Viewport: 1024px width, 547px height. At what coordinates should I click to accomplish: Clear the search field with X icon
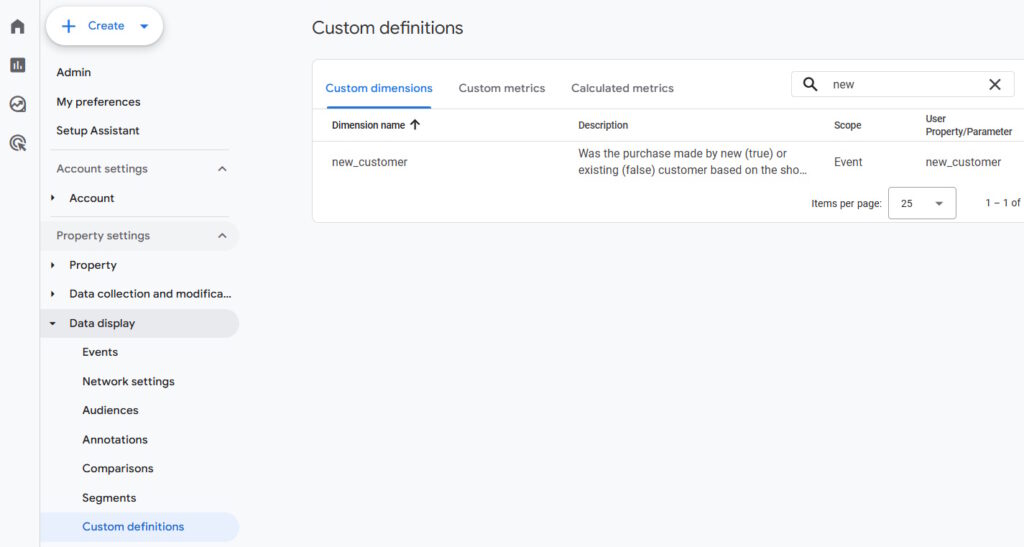click(x=994, y=85)
